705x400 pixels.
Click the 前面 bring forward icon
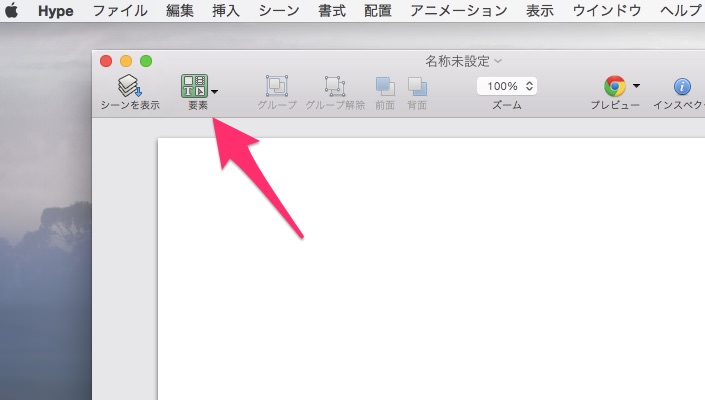click(385, 86)
